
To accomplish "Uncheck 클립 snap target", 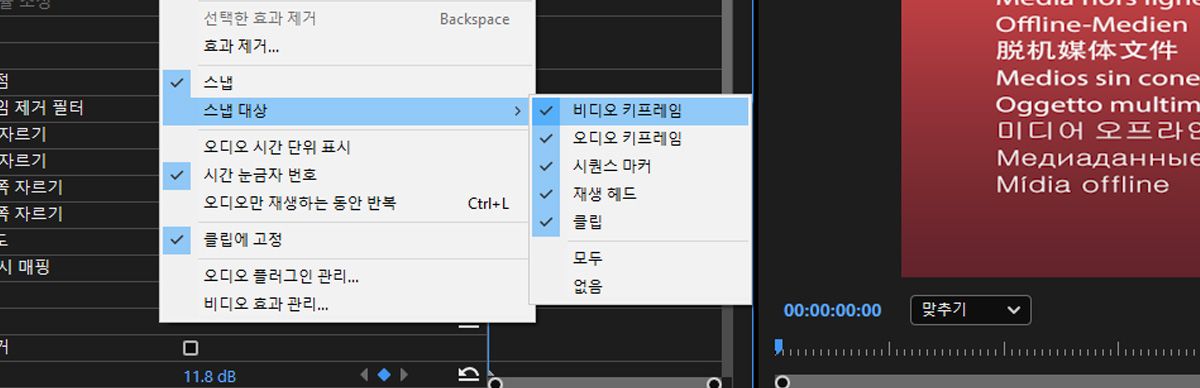I will click(640, 222).
